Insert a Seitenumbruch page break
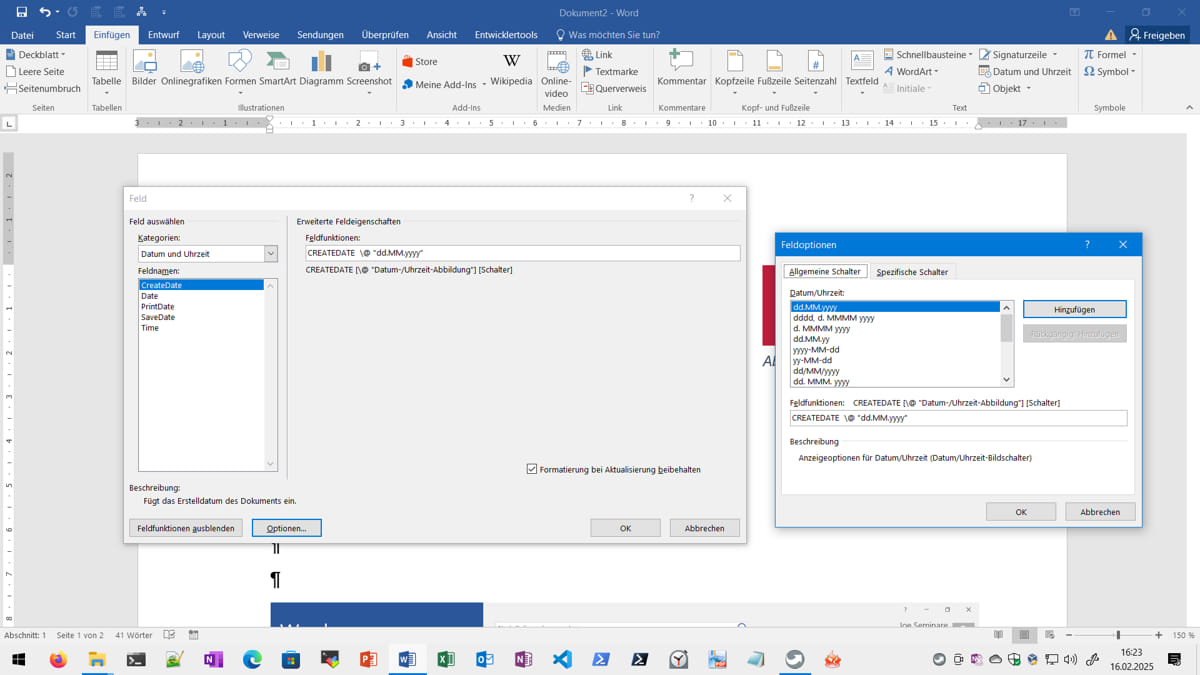The width and height of the screenshot is (1200, 675). click(x=42, y=89)
